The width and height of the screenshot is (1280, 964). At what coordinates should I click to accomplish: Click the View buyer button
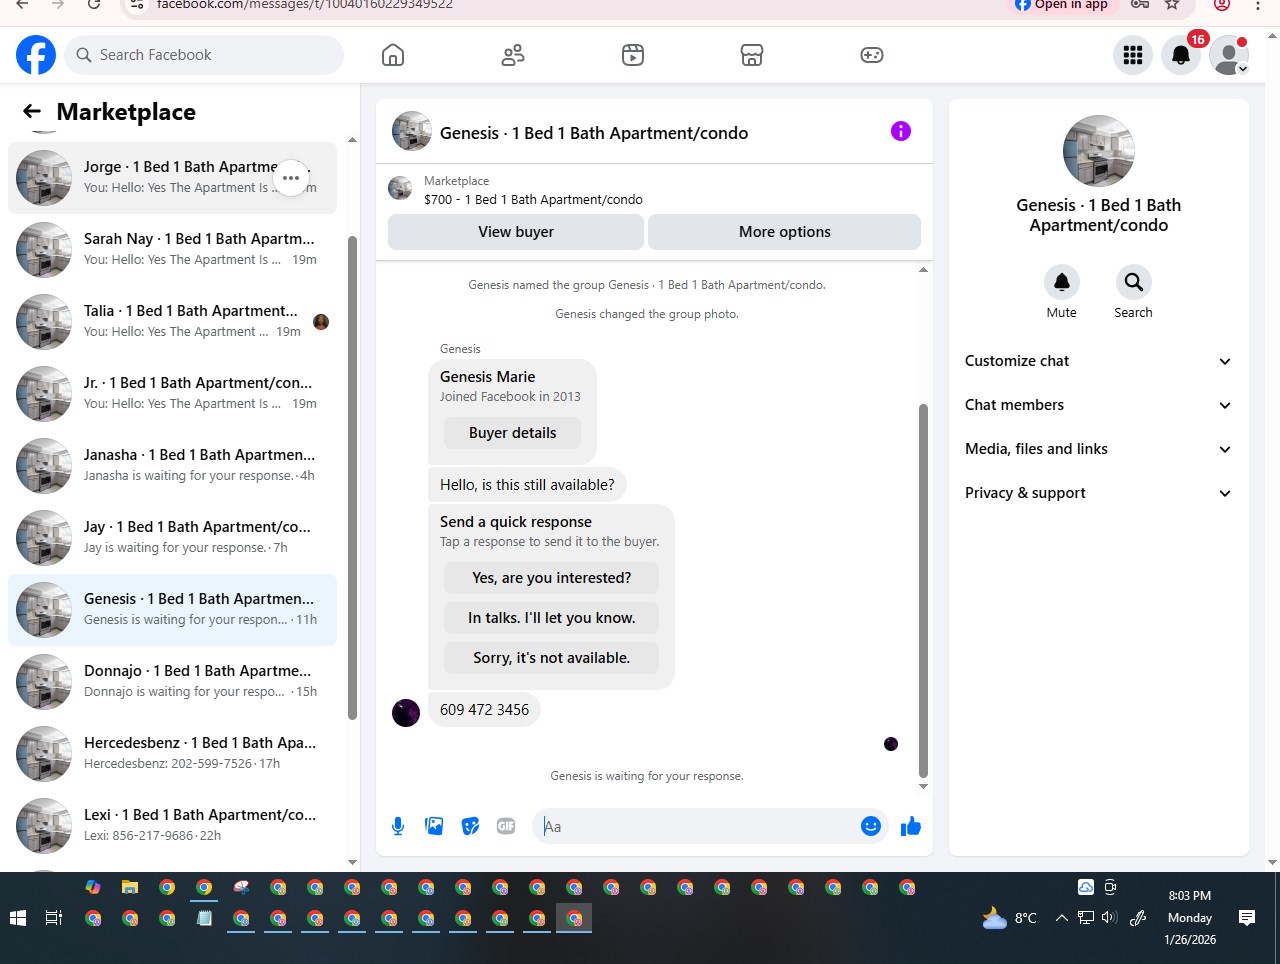coord(516,232)
